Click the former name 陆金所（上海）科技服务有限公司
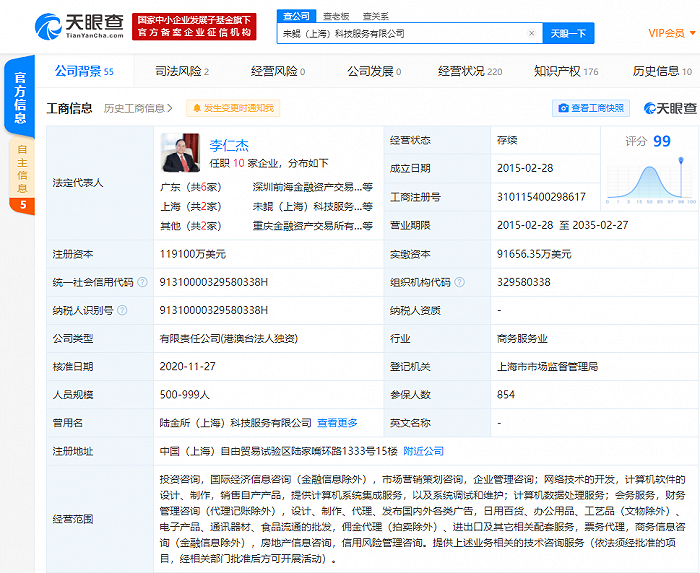 pos(235,423)
